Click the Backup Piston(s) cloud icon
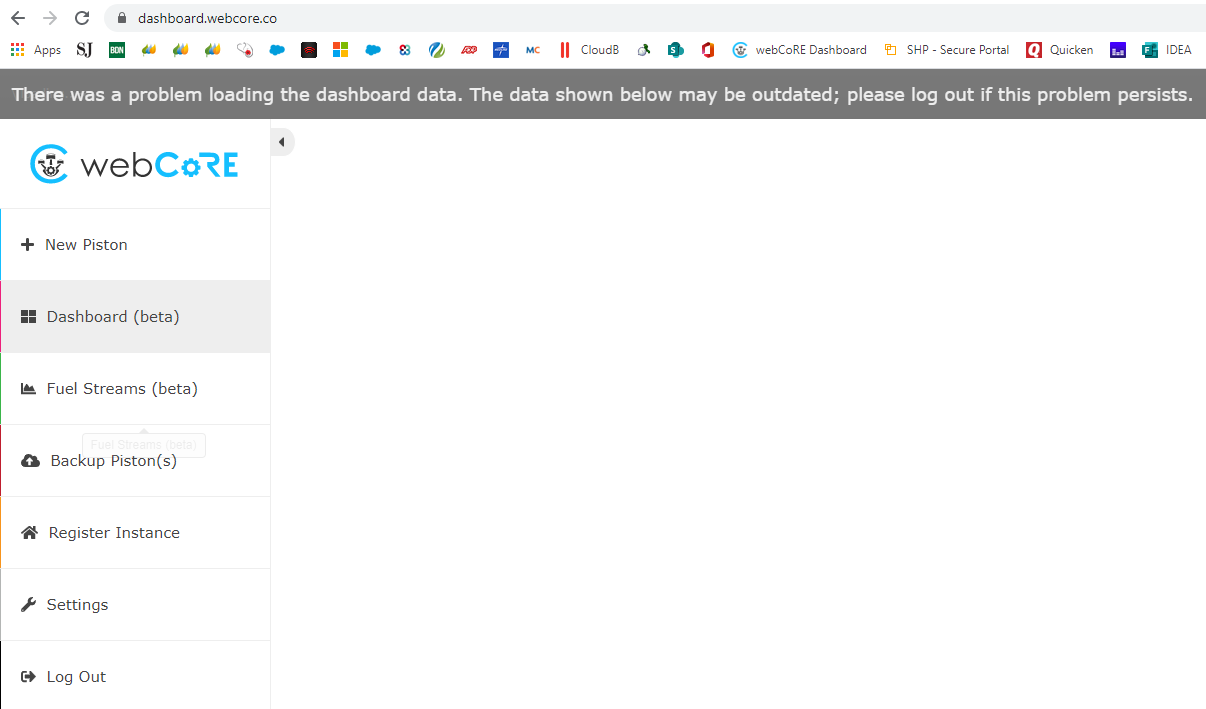This screenshot has height=709, width=1206. (30, 461)
